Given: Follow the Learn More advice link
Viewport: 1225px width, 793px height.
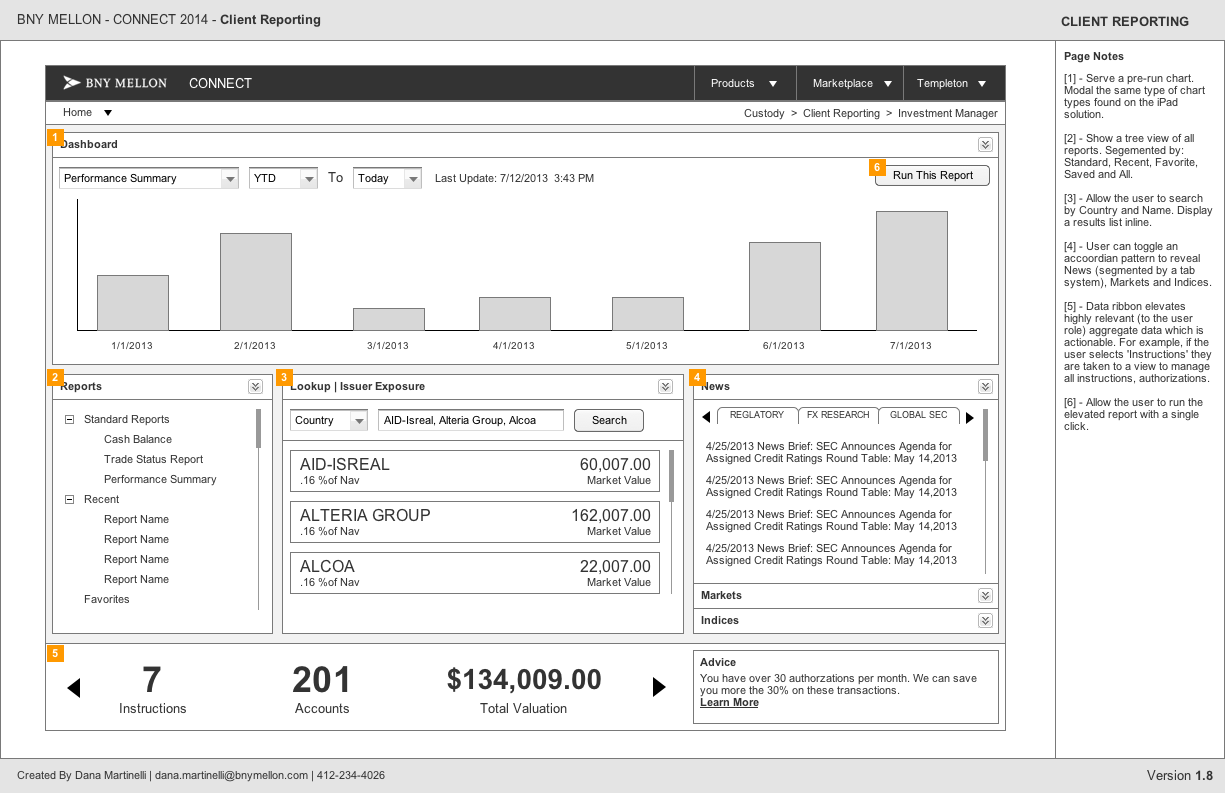Looking at the screenshot, I should click(729, 702).
